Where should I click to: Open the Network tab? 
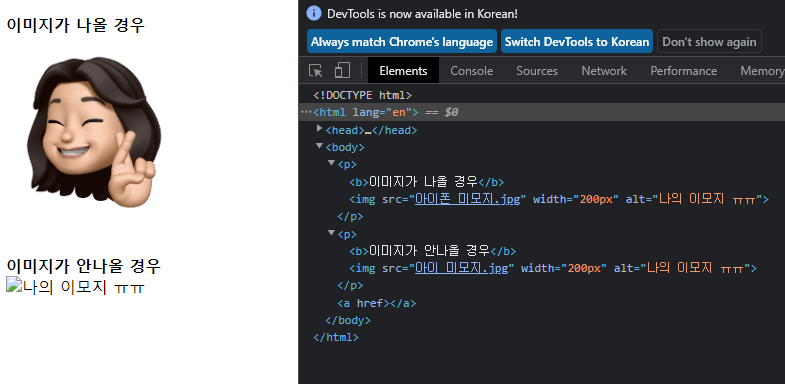point(604,71)
